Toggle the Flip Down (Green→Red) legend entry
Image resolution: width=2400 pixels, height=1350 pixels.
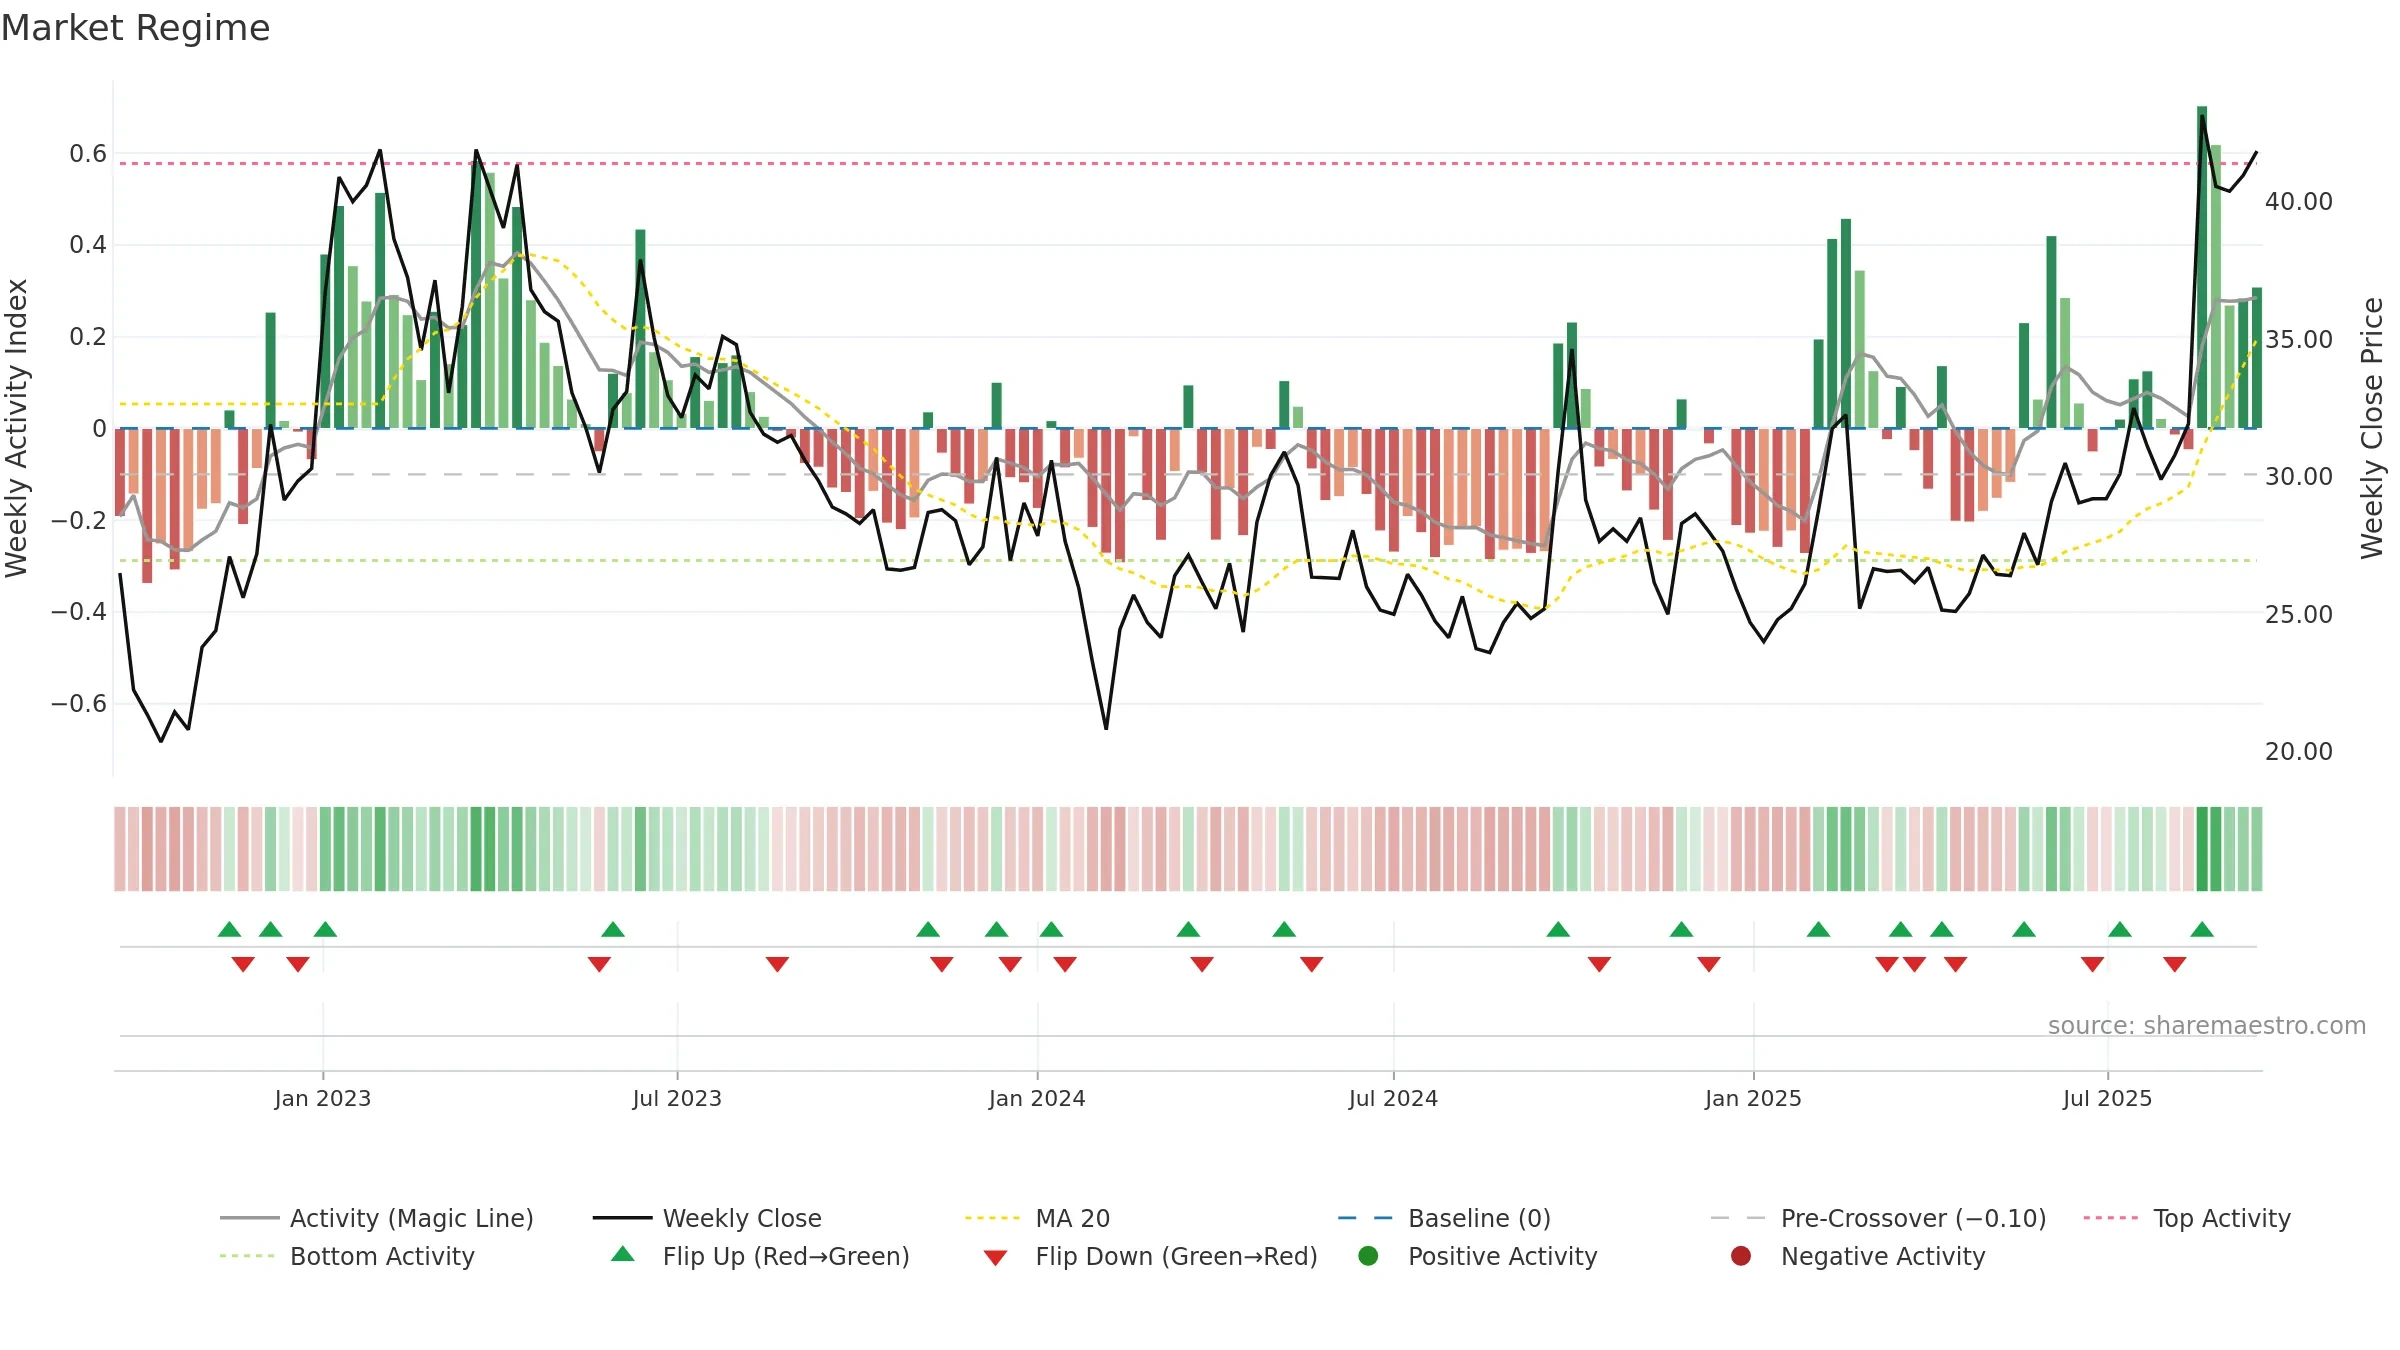[1150, 1256]
